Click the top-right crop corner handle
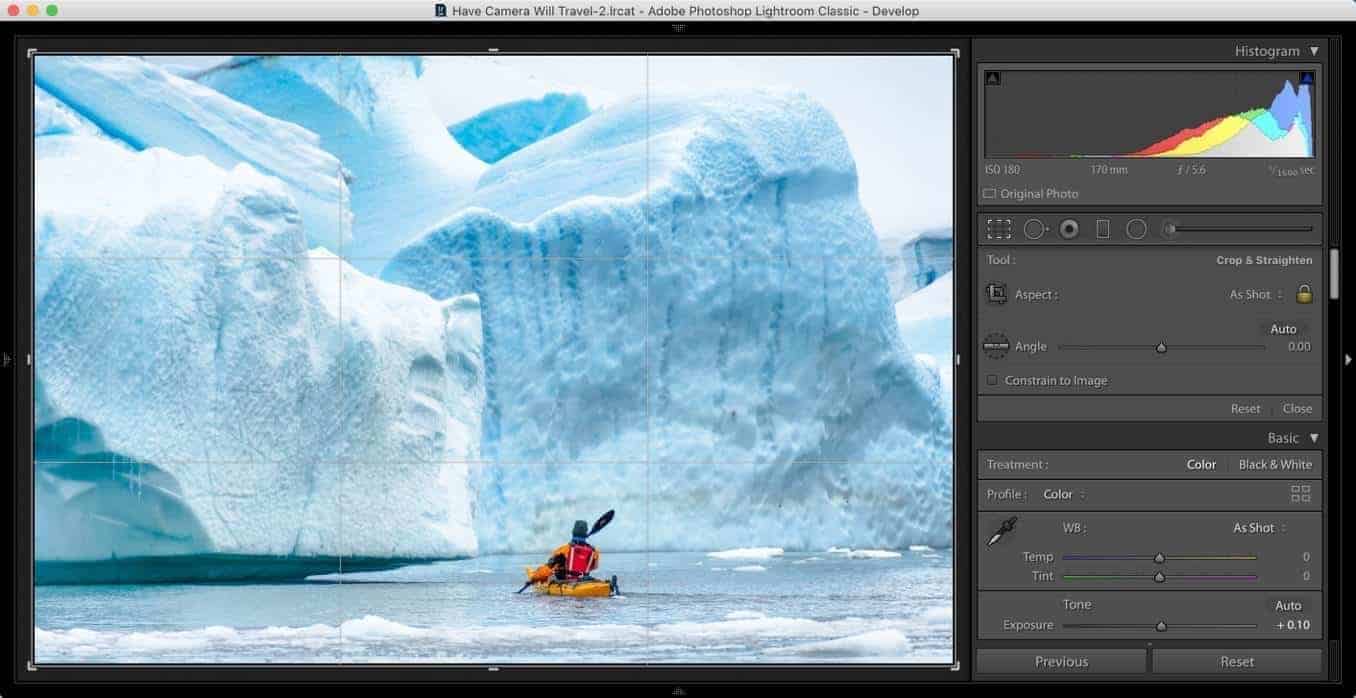1356x698 pixels. (x=955, y=53)
